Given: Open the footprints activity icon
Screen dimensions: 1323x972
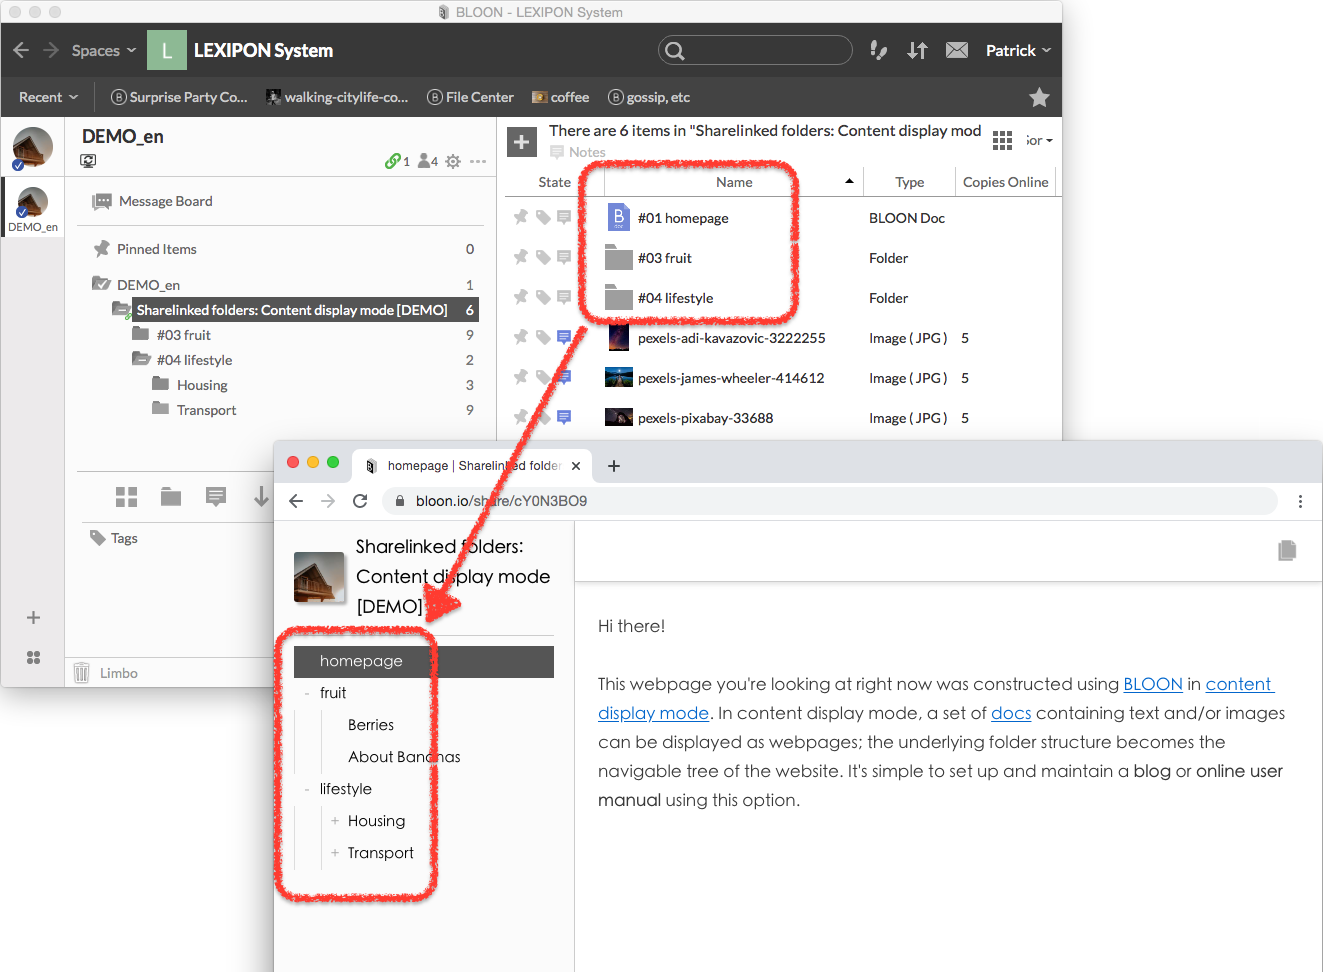Looking at the screenshot, I should click(x=878, y=50).
